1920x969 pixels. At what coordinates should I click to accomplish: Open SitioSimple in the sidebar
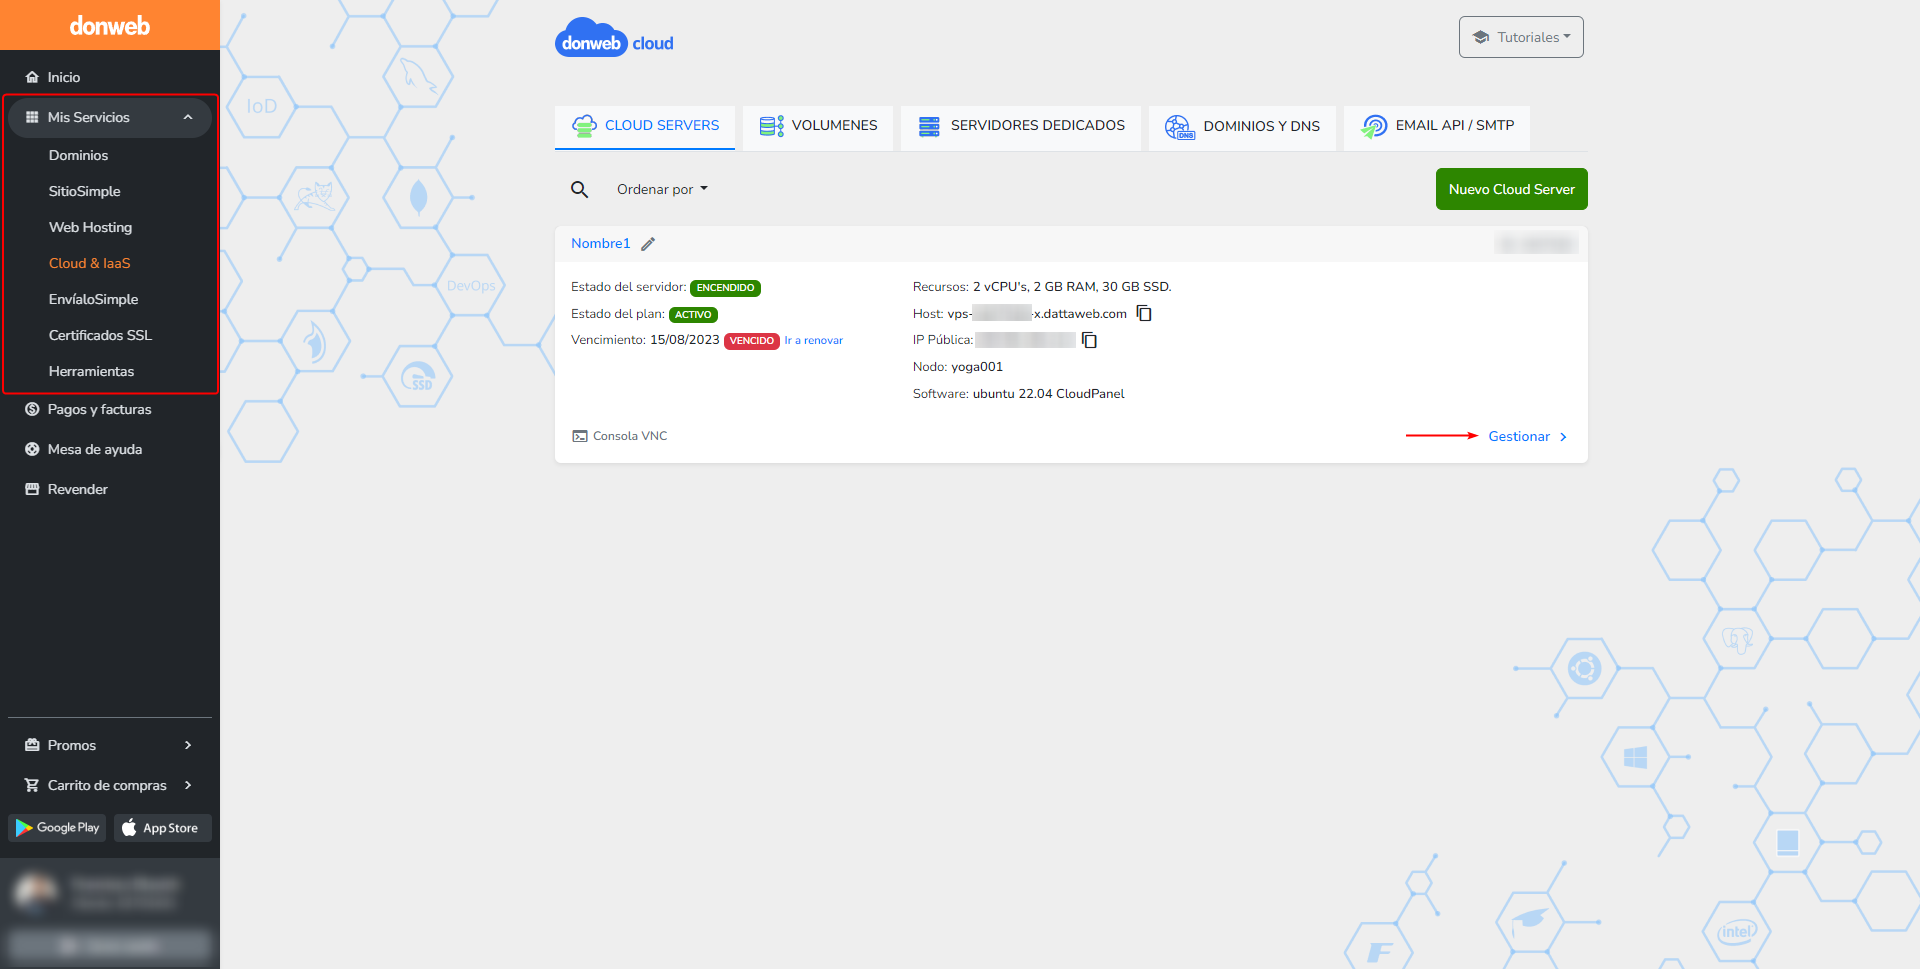(84, 191)
